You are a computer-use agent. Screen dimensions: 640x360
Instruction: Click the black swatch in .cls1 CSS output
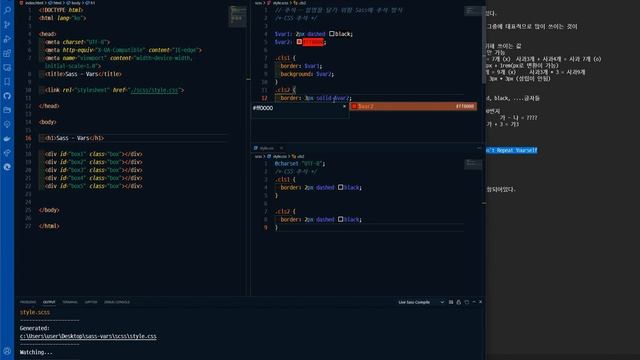(x=340, y=187)
